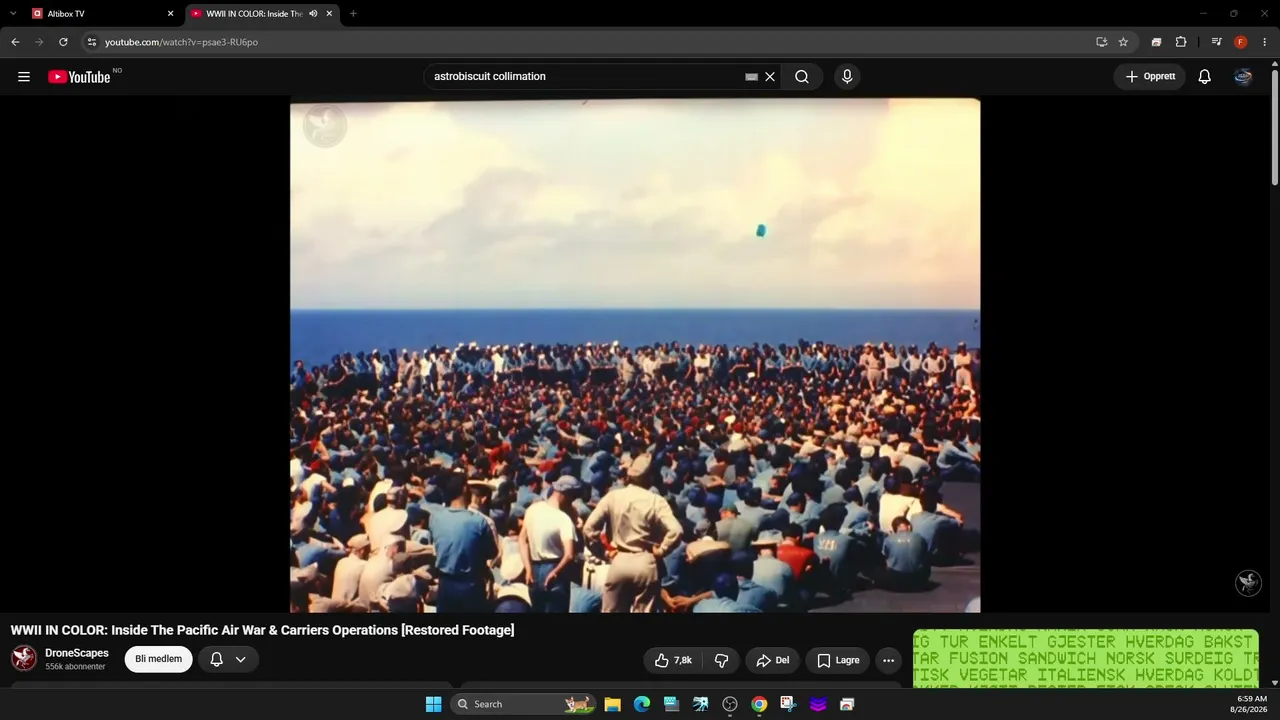Open File Explorer from the taskbar
Screen dimensions: 1280x720
pos(612,704)
